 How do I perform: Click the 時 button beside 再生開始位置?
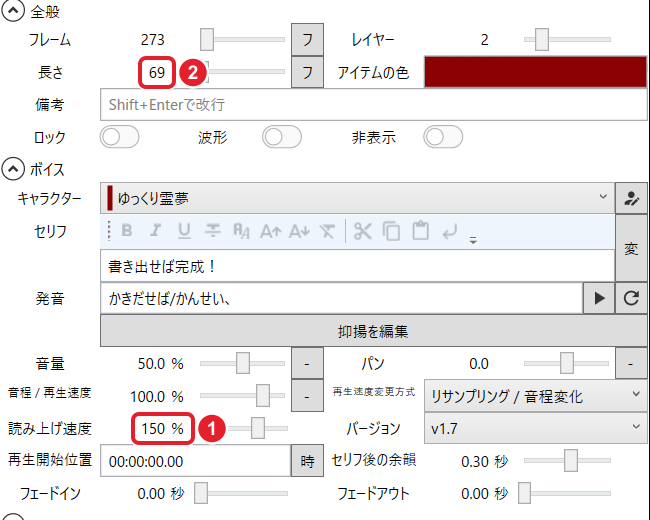coord(307,461)
